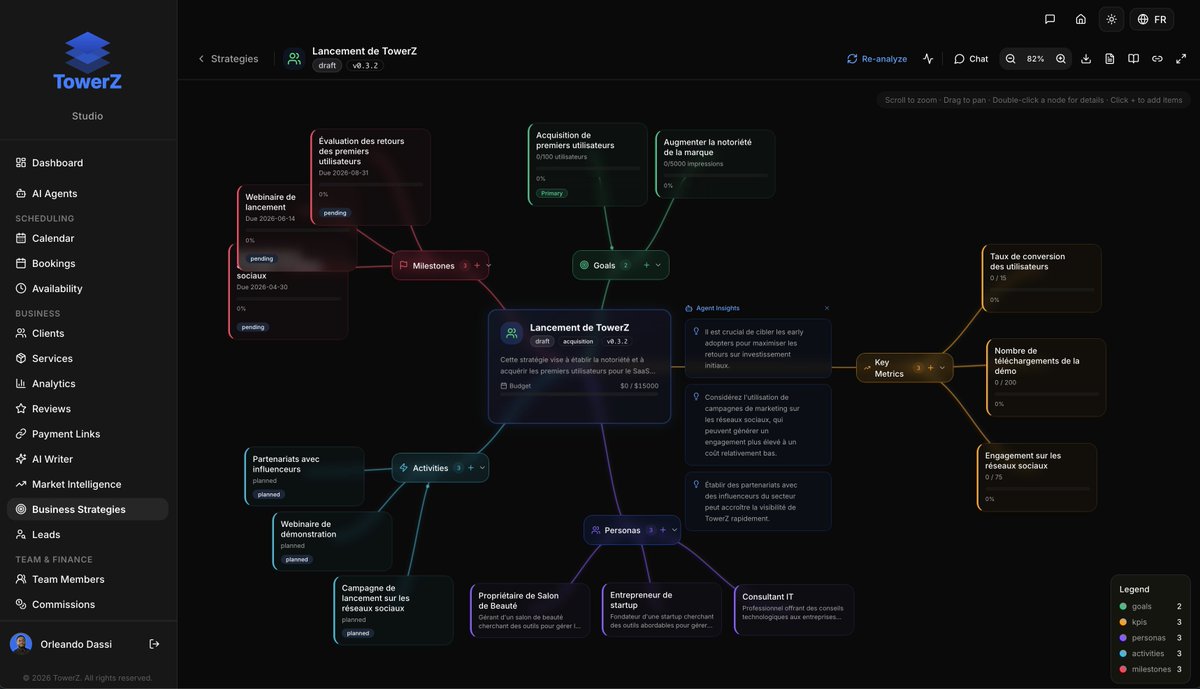The image size is (1200, 689).
Task: Open the document export icon
Action: 1110,59
